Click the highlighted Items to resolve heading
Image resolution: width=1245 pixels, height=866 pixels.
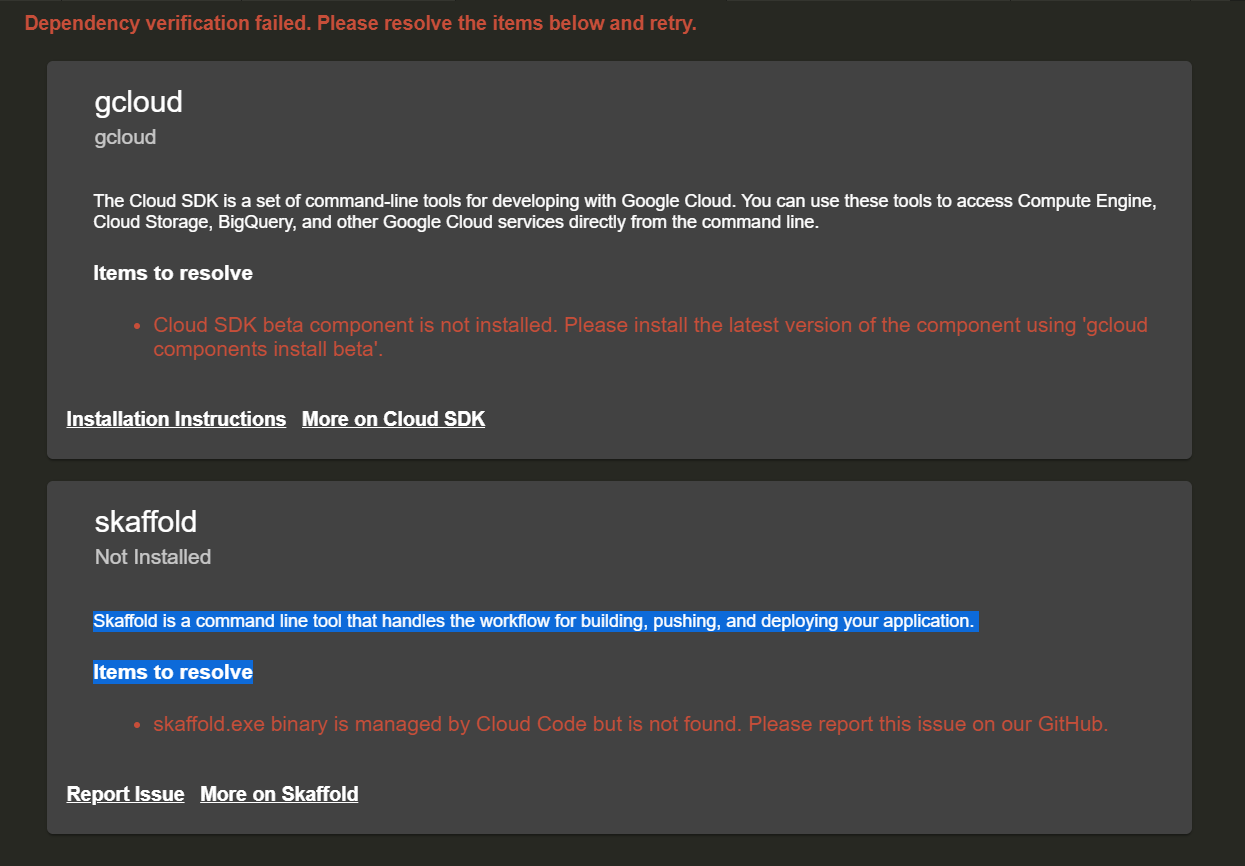[x=172, y=671]
